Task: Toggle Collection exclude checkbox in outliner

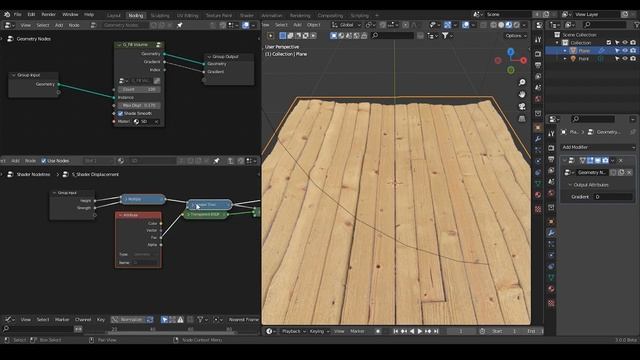Action: 609,42
